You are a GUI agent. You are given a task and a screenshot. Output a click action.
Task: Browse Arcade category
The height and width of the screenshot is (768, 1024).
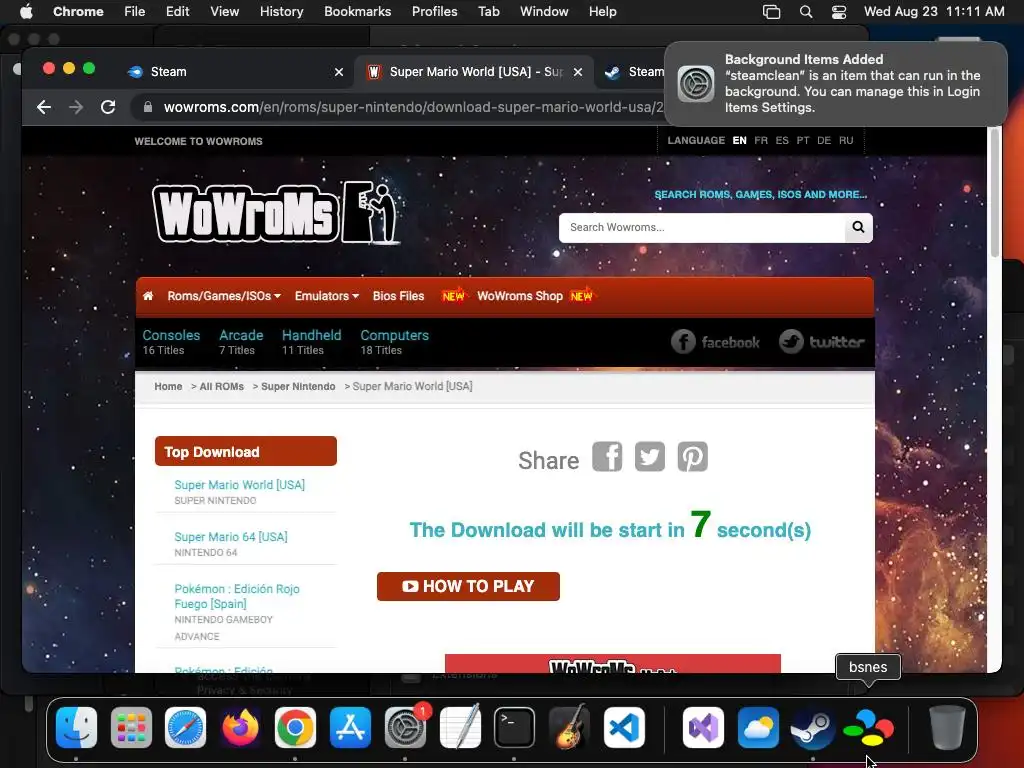point(241,335)
